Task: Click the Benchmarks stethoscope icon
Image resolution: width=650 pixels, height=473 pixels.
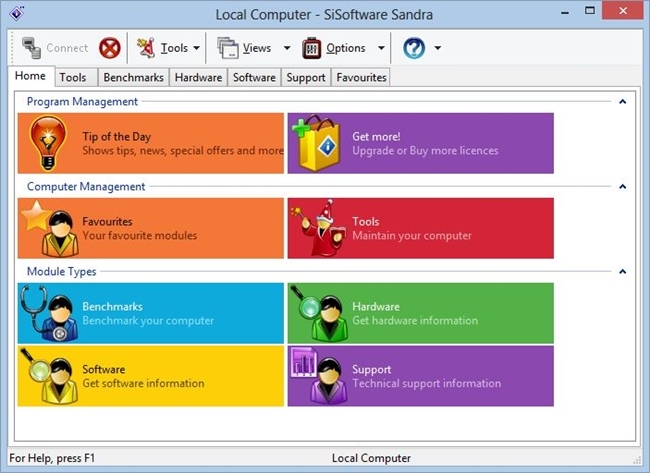Action: click(x=49, y=313)
